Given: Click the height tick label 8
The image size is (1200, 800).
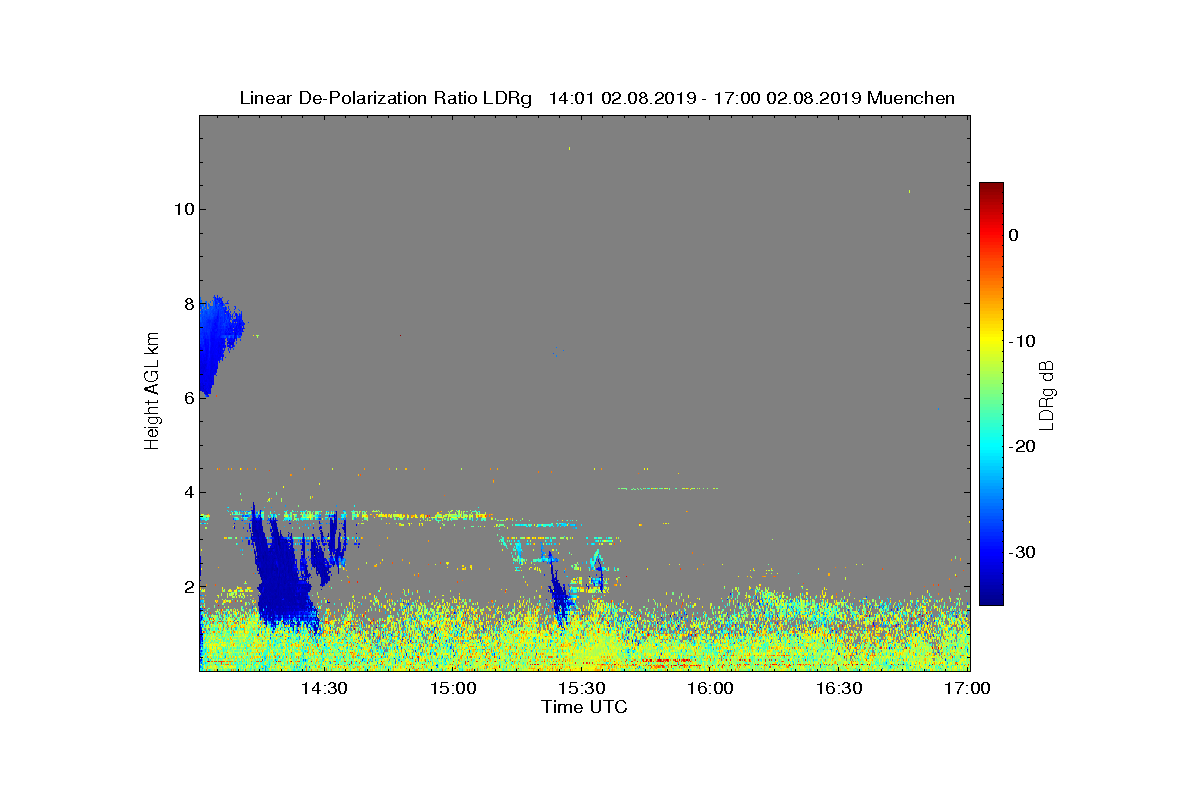Looking at the screenshot, I should coord(187,304).
